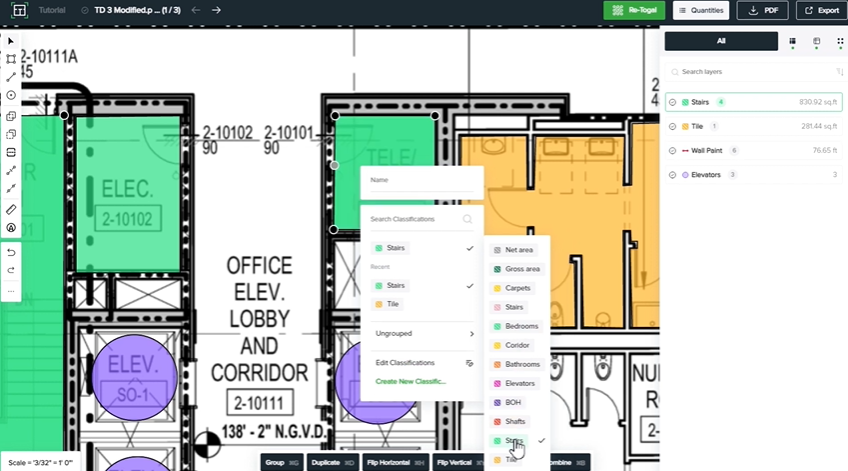Viewport: 848px width, 471px height.
Task: Click the split area tool icon
Action: tap(11, 152)
